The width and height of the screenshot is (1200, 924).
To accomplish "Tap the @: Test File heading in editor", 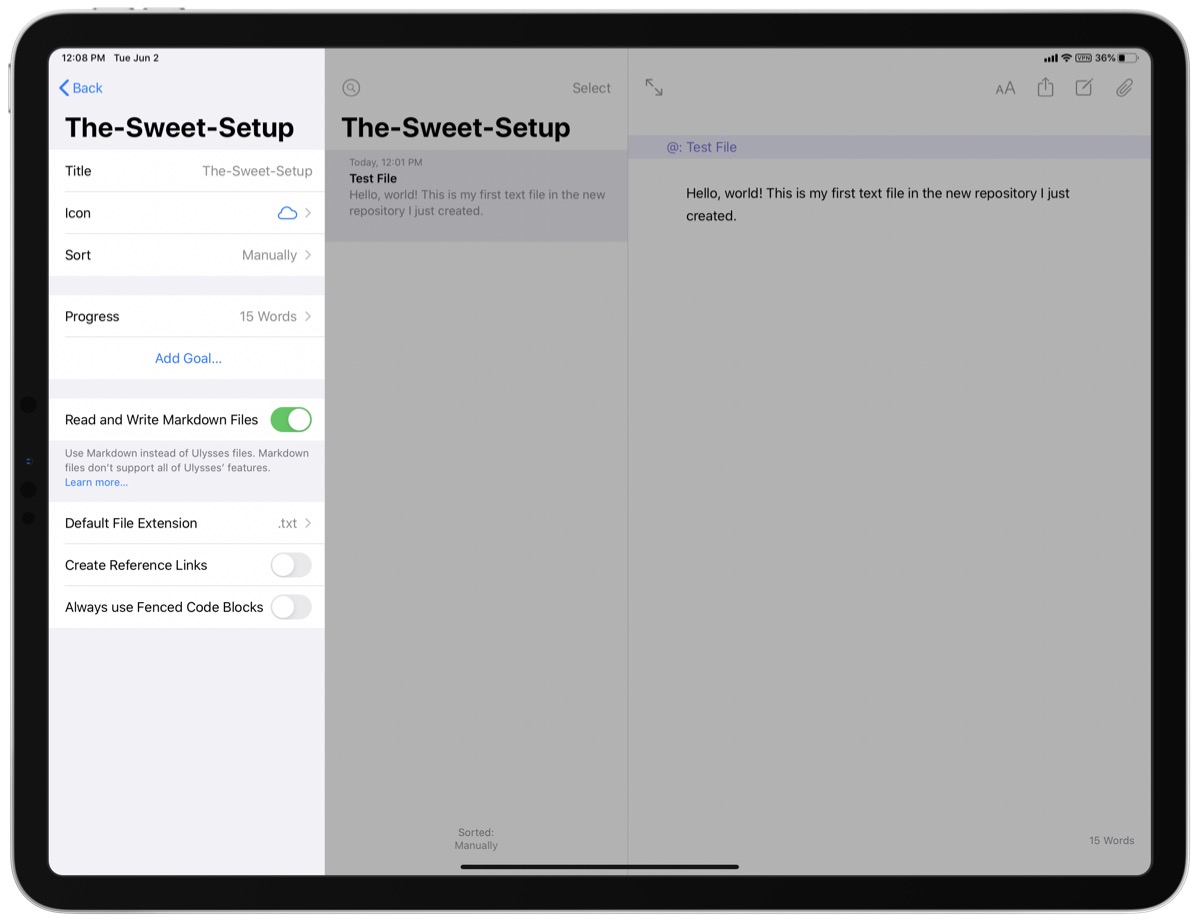I will (701, 147).
